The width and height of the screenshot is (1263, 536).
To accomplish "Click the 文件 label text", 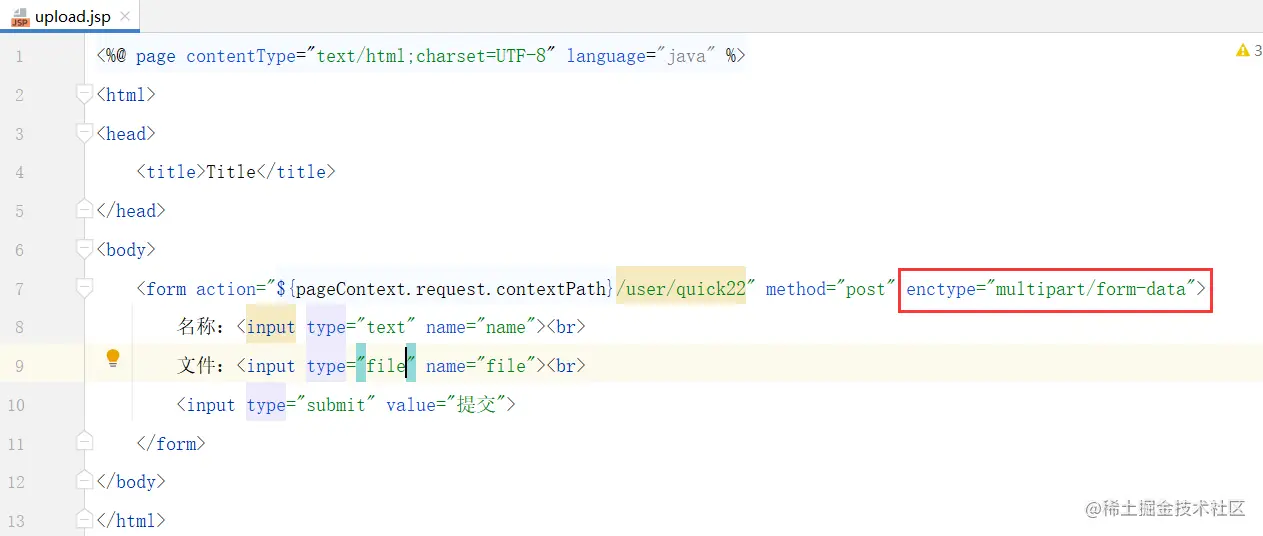I will [196, 366].
